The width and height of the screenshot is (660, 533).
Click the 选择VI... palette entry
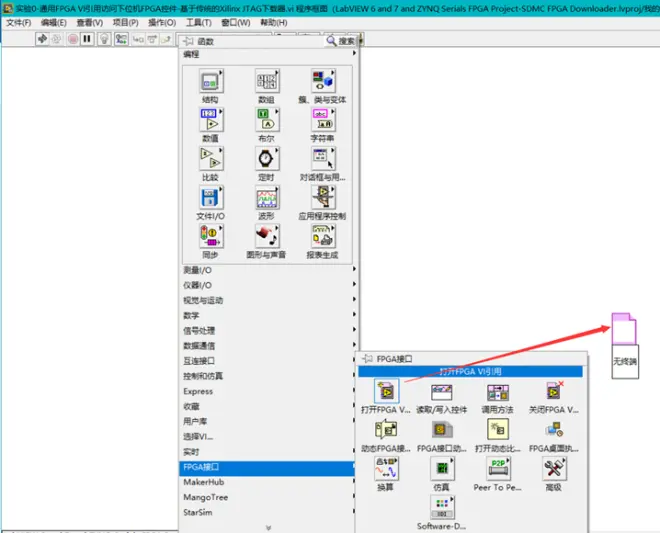[x=269, y=437]
